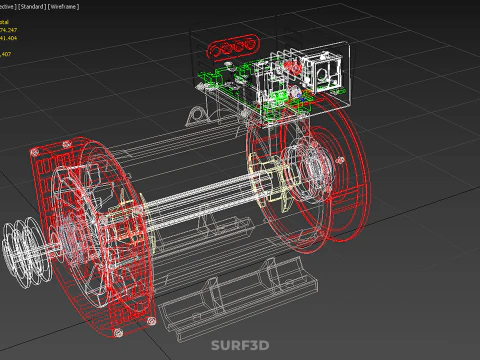The height and width of the screenshot is (360, 480).
Task: Open the [Wireframe] display mode menu
Action: [x=63, y=7]
